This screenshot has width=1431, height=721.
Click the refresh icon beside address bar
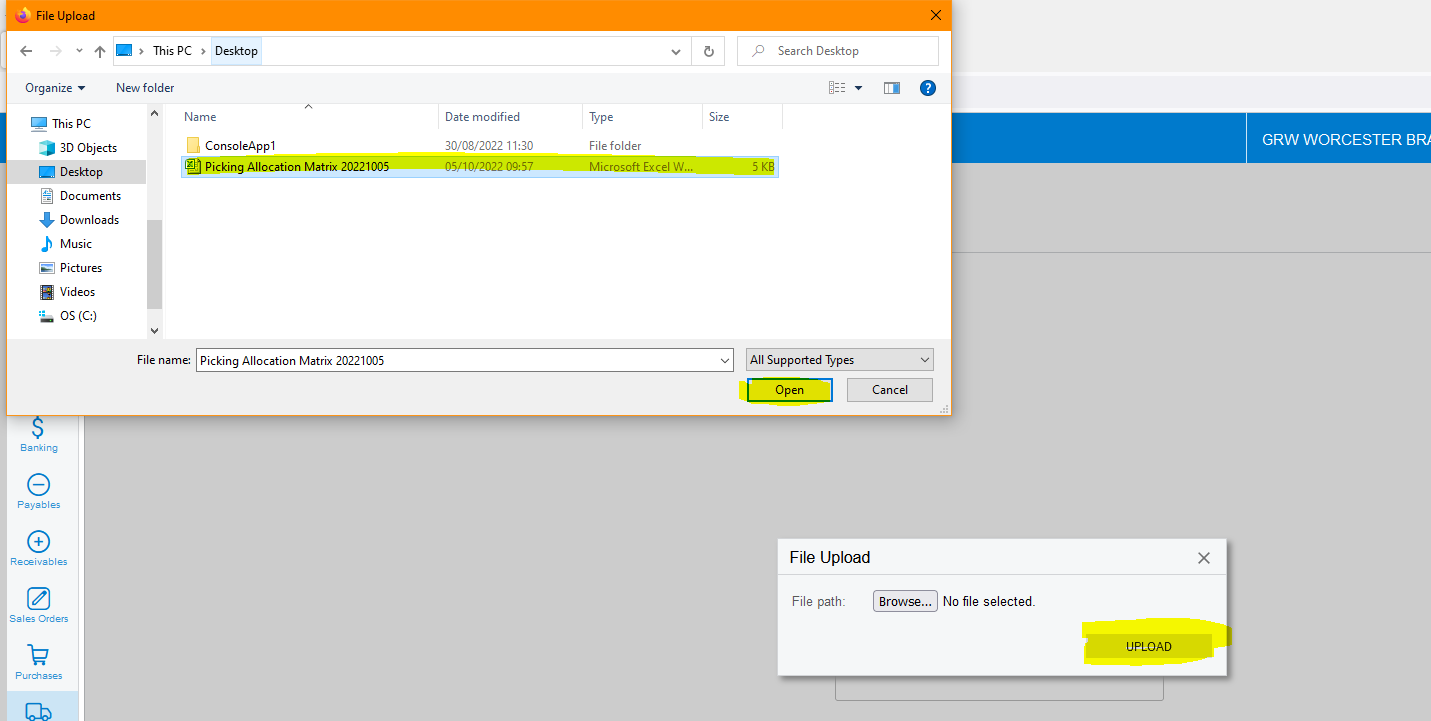point(708,51)
